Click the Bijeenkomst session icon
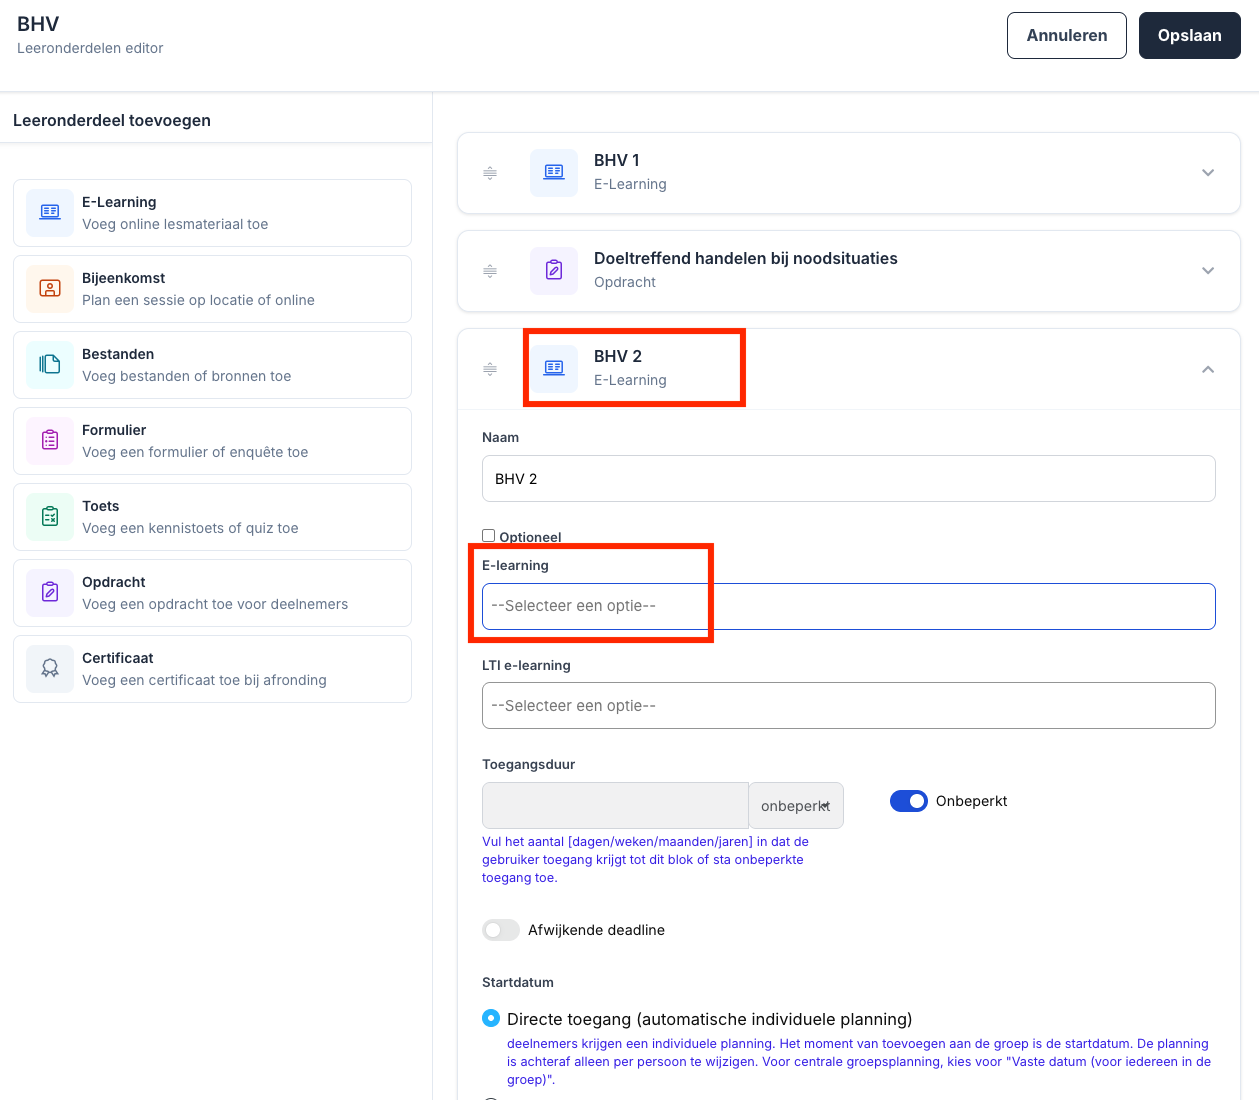This screenshot has width=1259, height=1100. (50, 289)
